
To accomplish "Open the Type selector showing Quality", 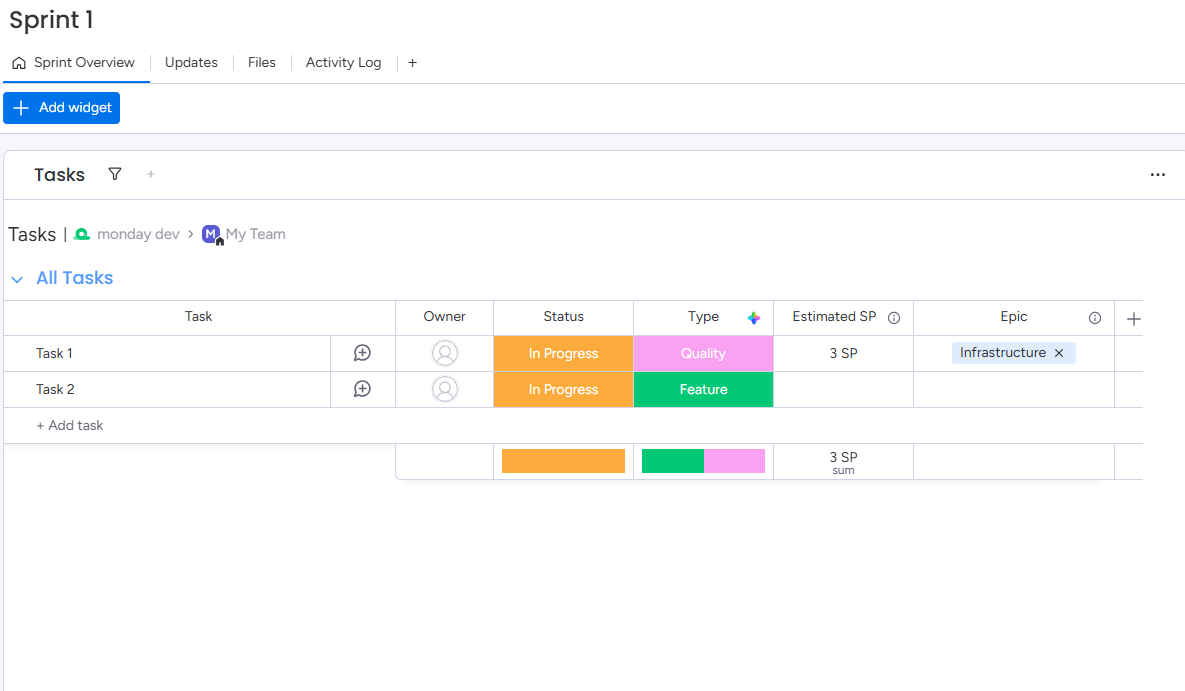I will coord(703,352).
